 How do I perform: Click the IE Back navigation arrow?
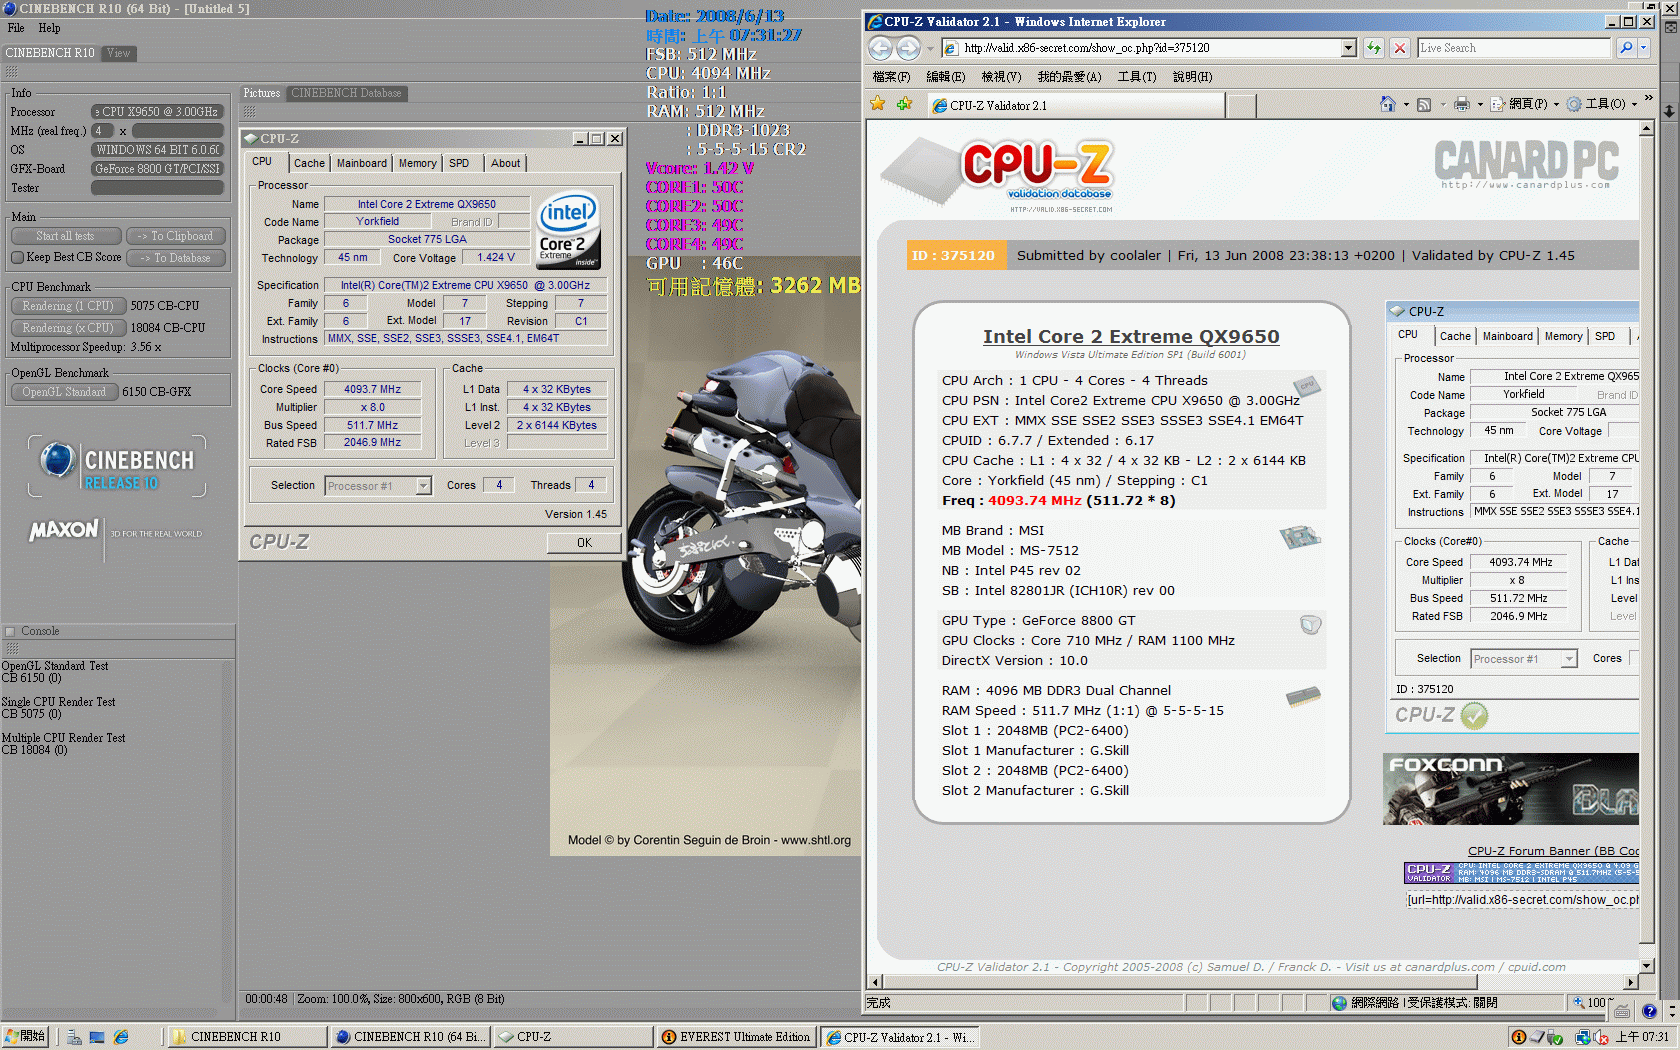[880, 48]
